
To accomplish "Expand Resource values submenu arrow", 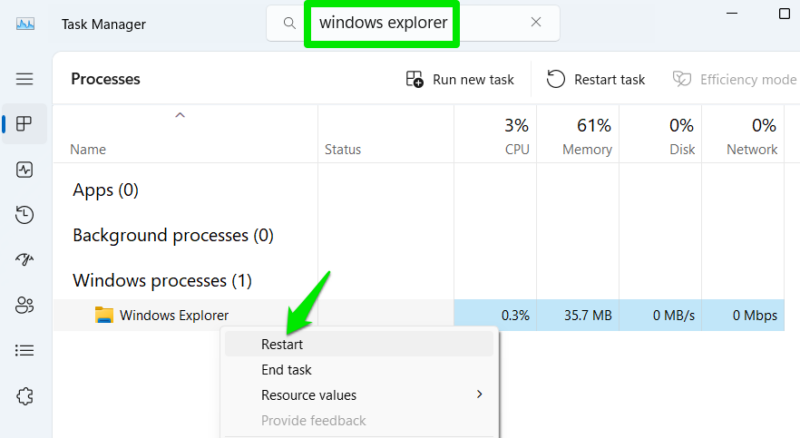I will pyautogui.click(x=479, y=395).
